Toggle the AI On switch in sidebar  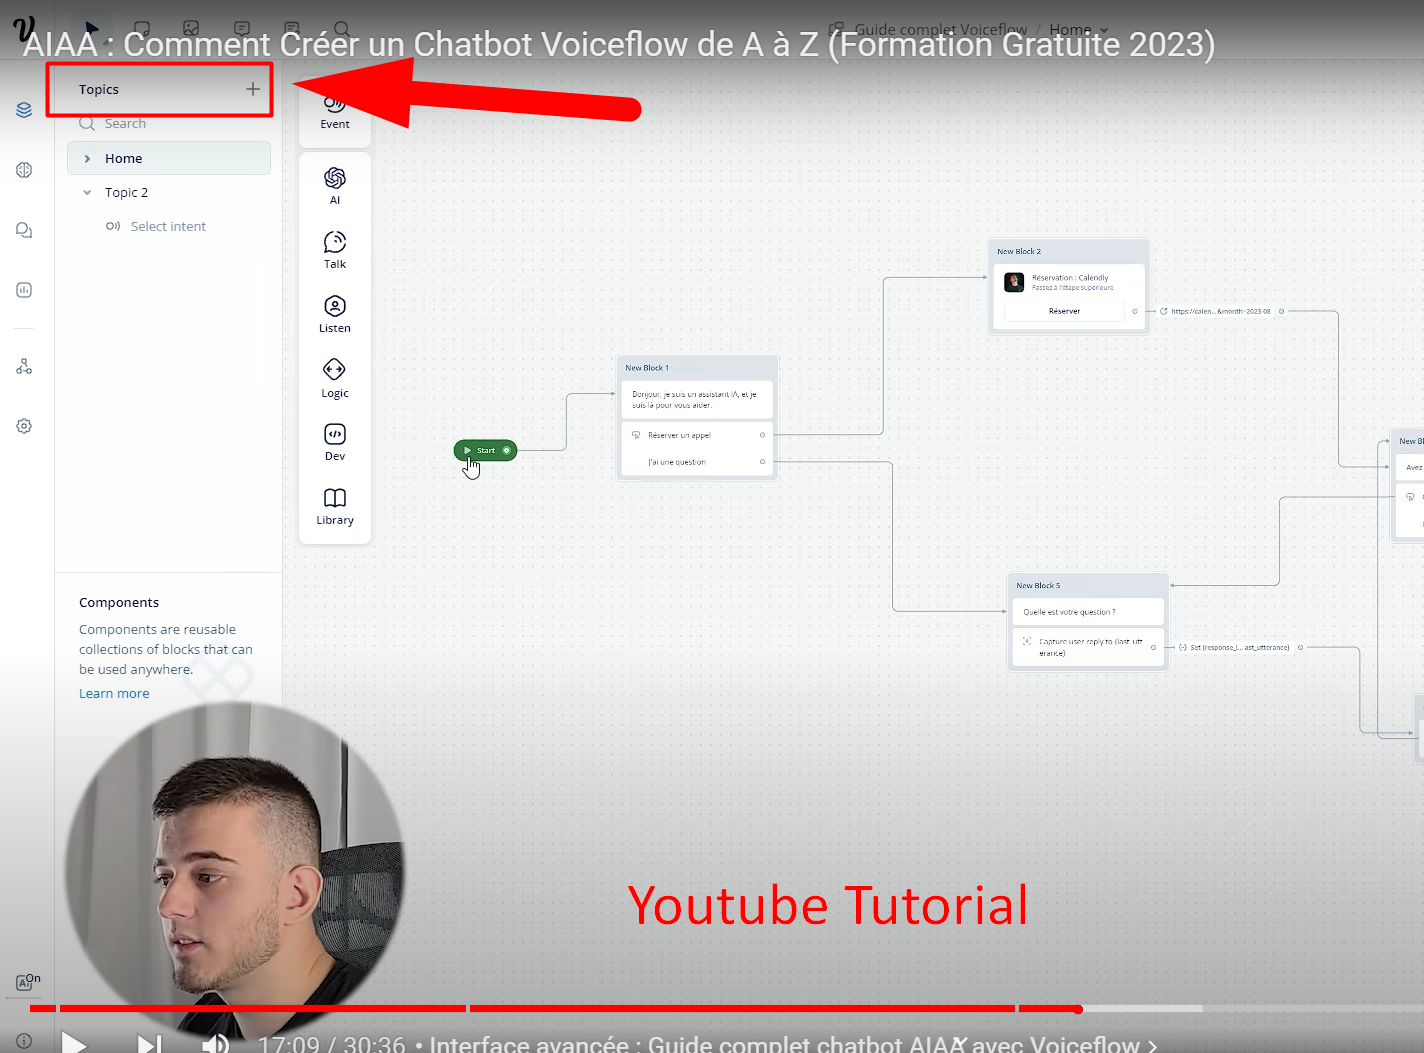[28, 981]
